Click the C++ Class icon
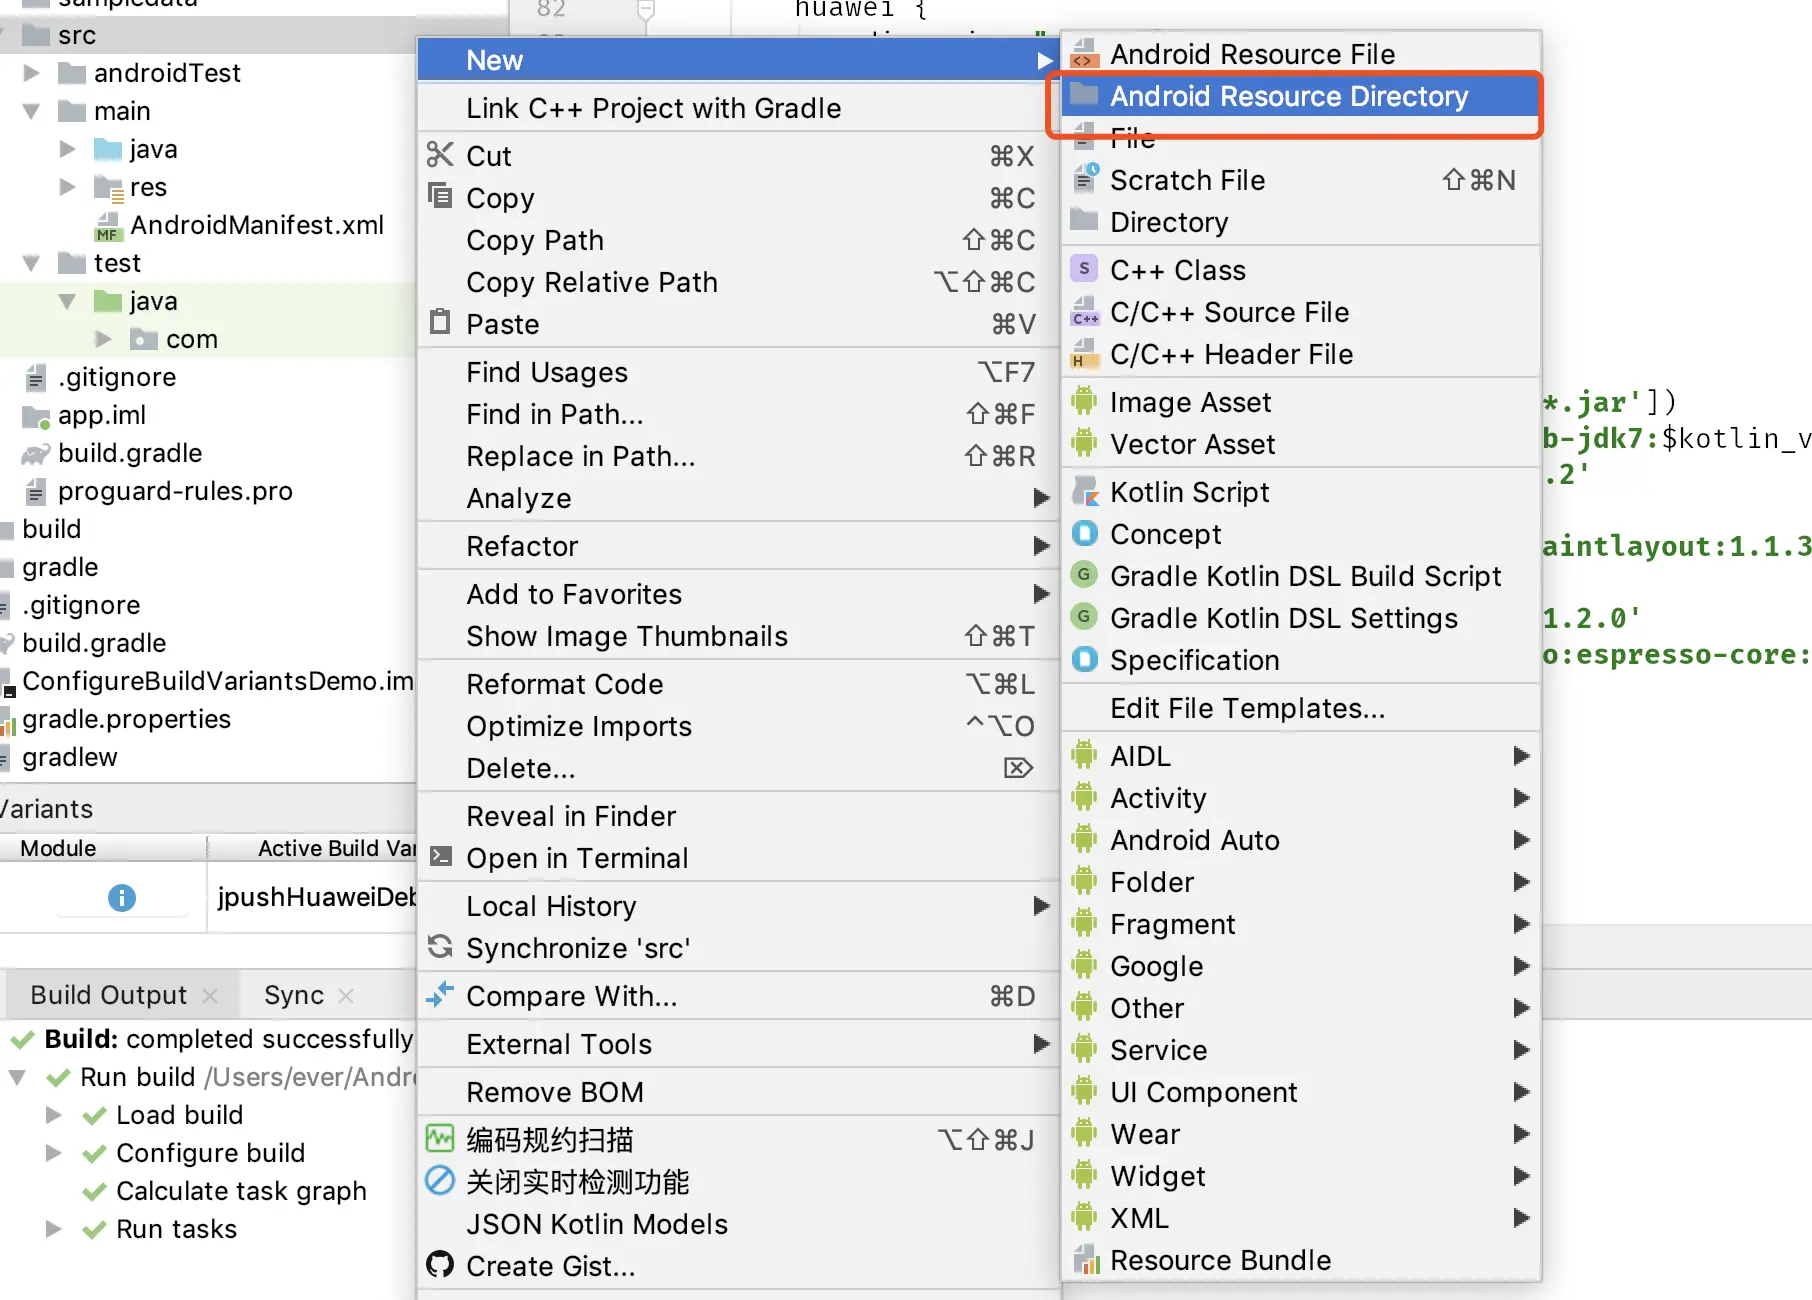1812x1300 pixels. (x=1085, y=270)
